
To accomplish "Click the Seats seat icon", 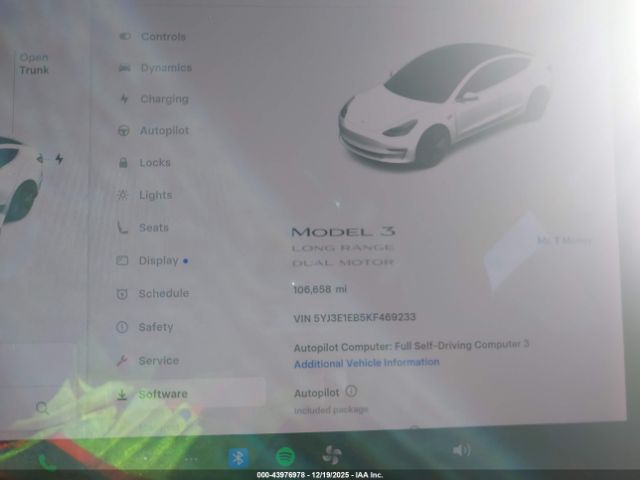I will click(x=122, y=227).
